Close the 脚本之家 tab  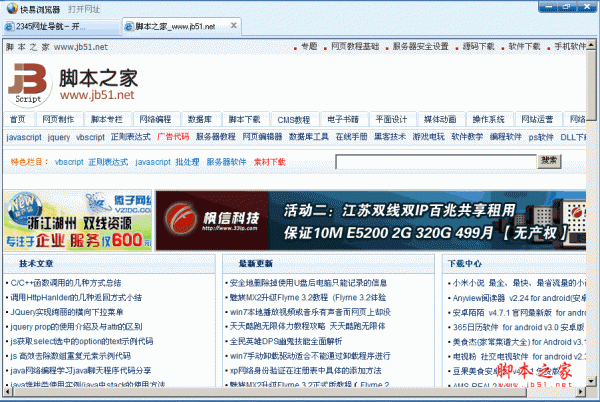point(234,26)
